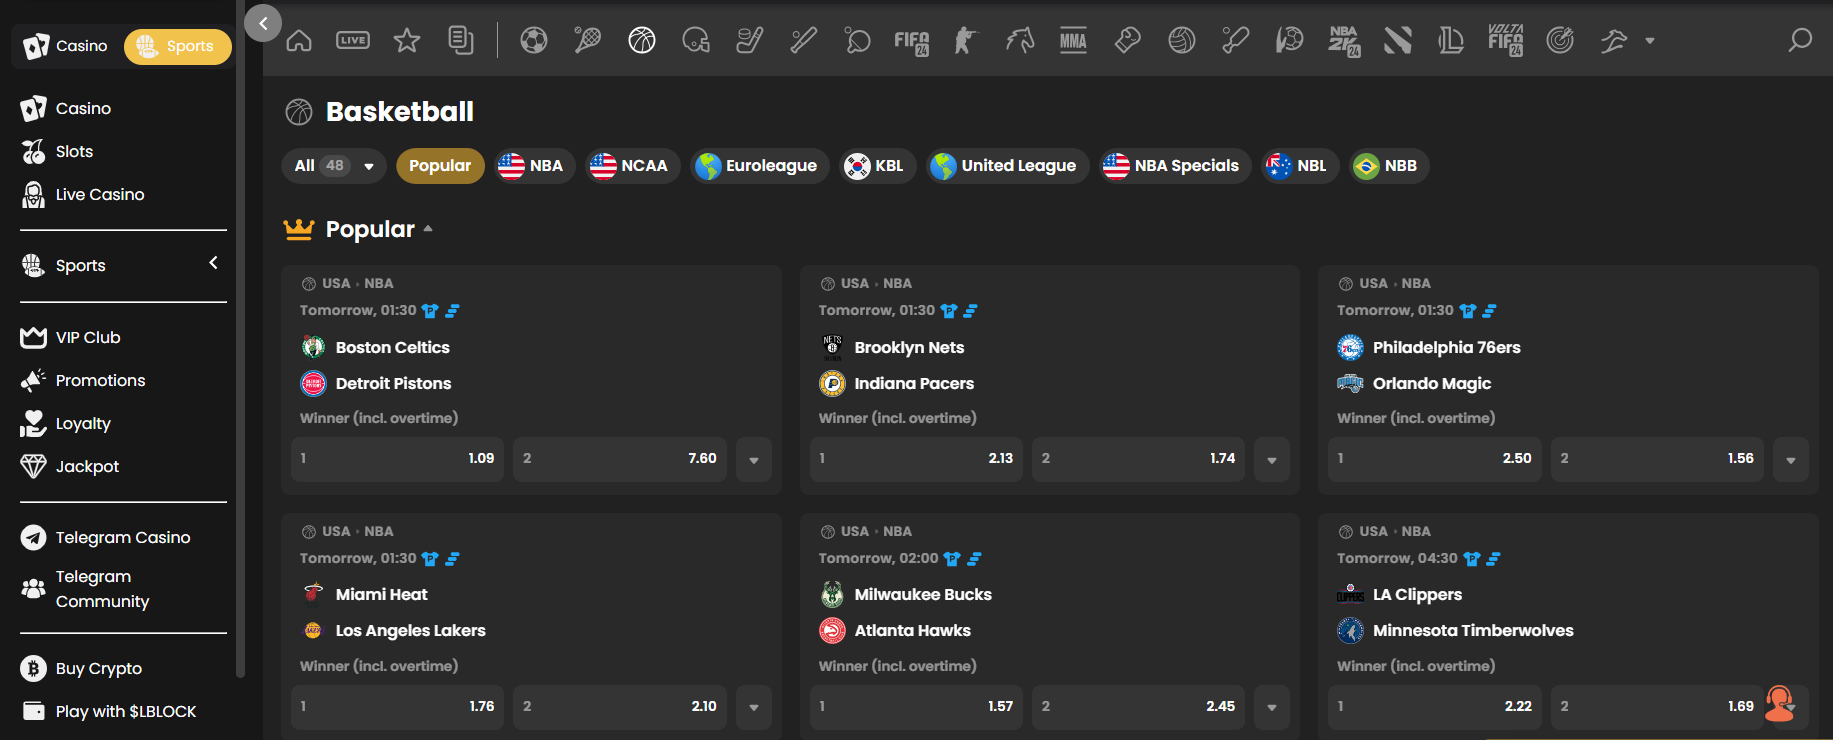This screenshot has height=740, width=1833.
Task: Open VIP Club in the sidebar
Action: (x=70, y=337)
